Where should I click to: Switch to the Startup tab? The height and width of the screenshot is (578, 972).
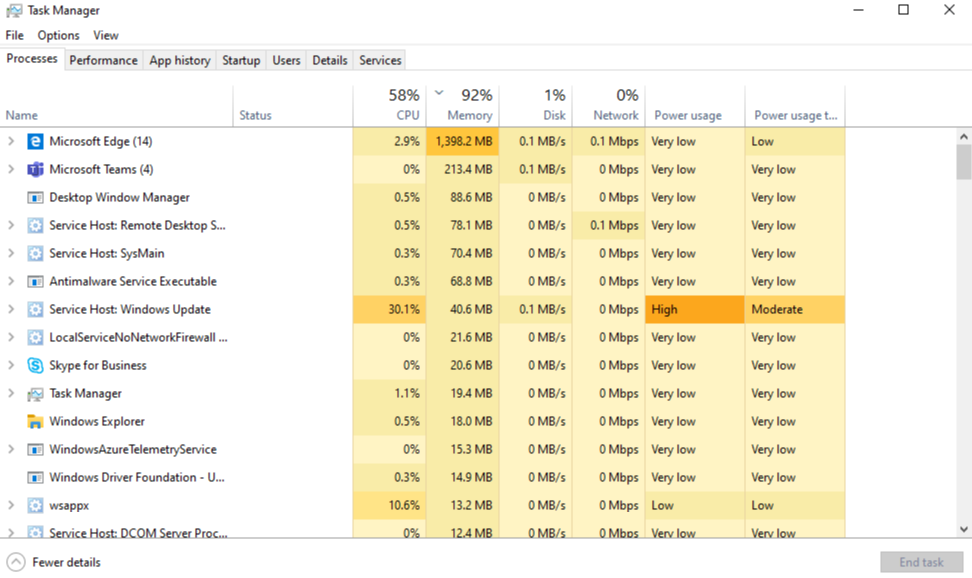pyautogui.click(x=241, y=60)
